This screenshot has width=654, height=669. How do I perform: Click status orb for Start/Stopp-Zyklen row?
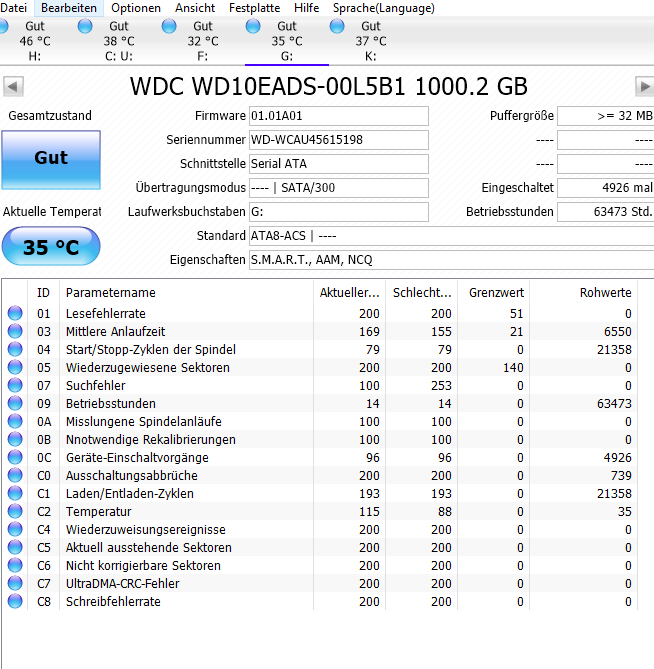pyautogui.click(x=15, y=349)
